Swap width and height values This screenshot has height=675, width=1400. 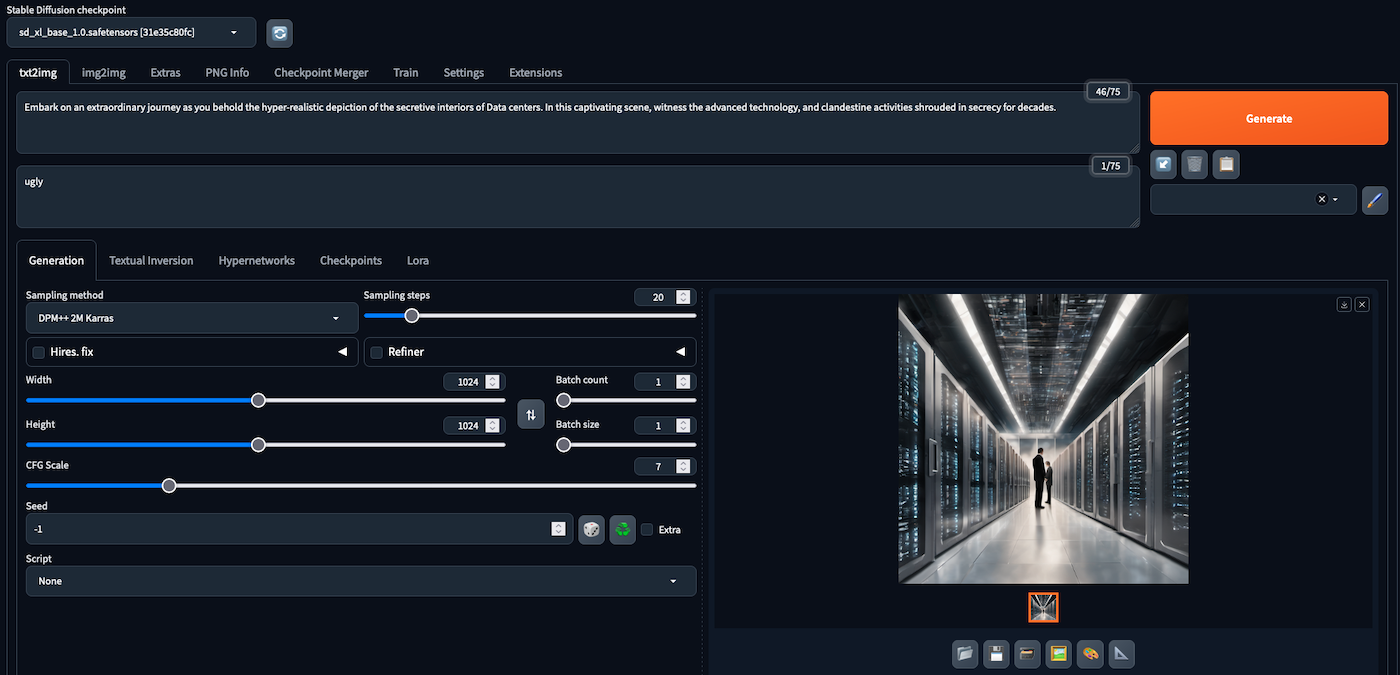click(531, 413)
